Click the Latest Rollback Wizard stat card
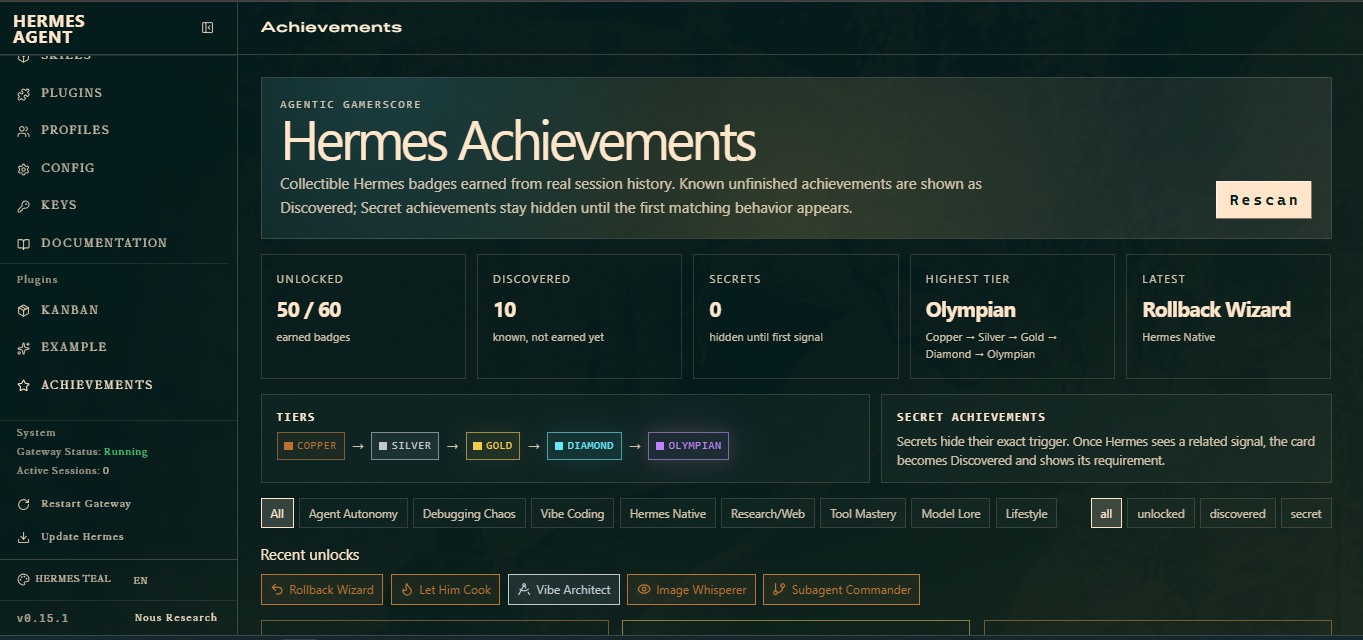Viewport: 1363px width, 640px height. (1228, 316)
